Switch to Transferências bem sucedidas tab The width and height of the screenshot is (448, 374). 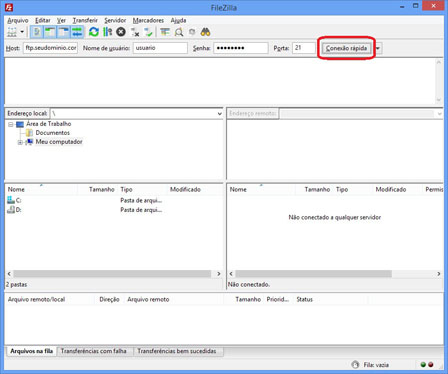point(177,351)
